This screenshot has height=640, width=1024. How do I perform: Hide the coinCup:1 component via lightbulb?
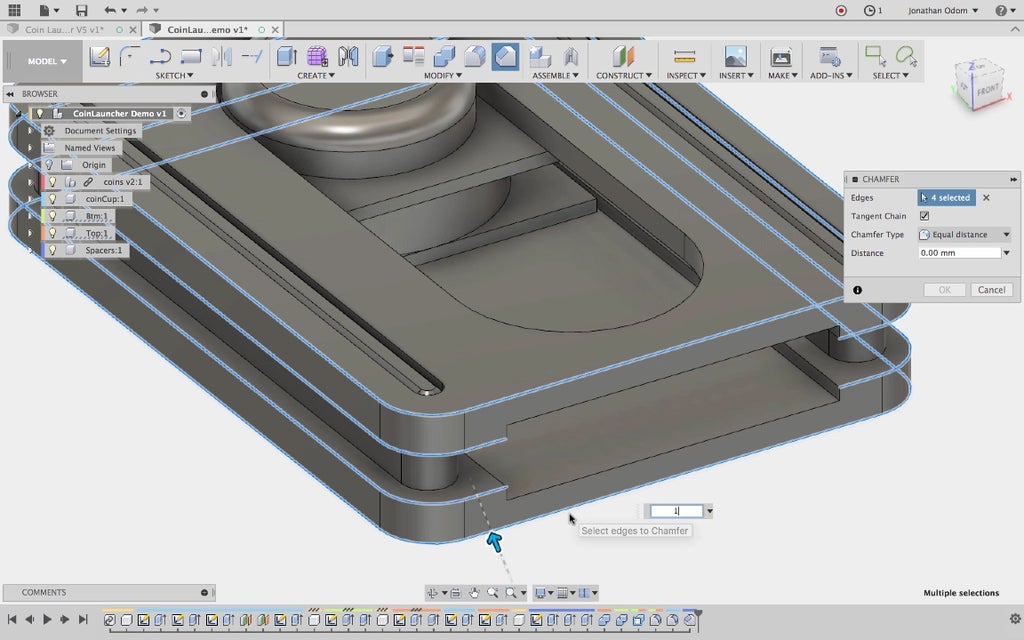click(x=53, y=199)
